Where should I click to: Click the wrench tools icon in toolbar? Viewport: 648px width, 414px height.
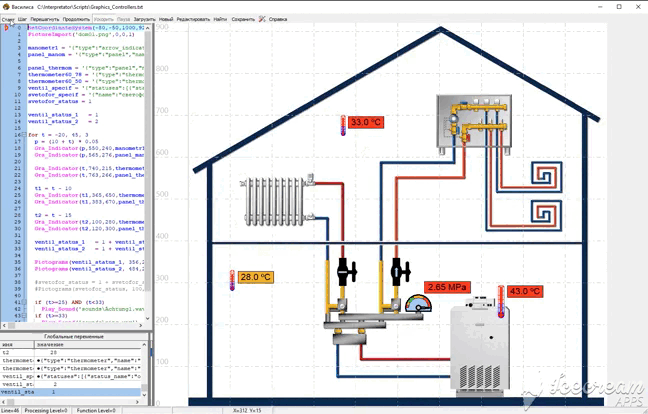tap(262, 19)
